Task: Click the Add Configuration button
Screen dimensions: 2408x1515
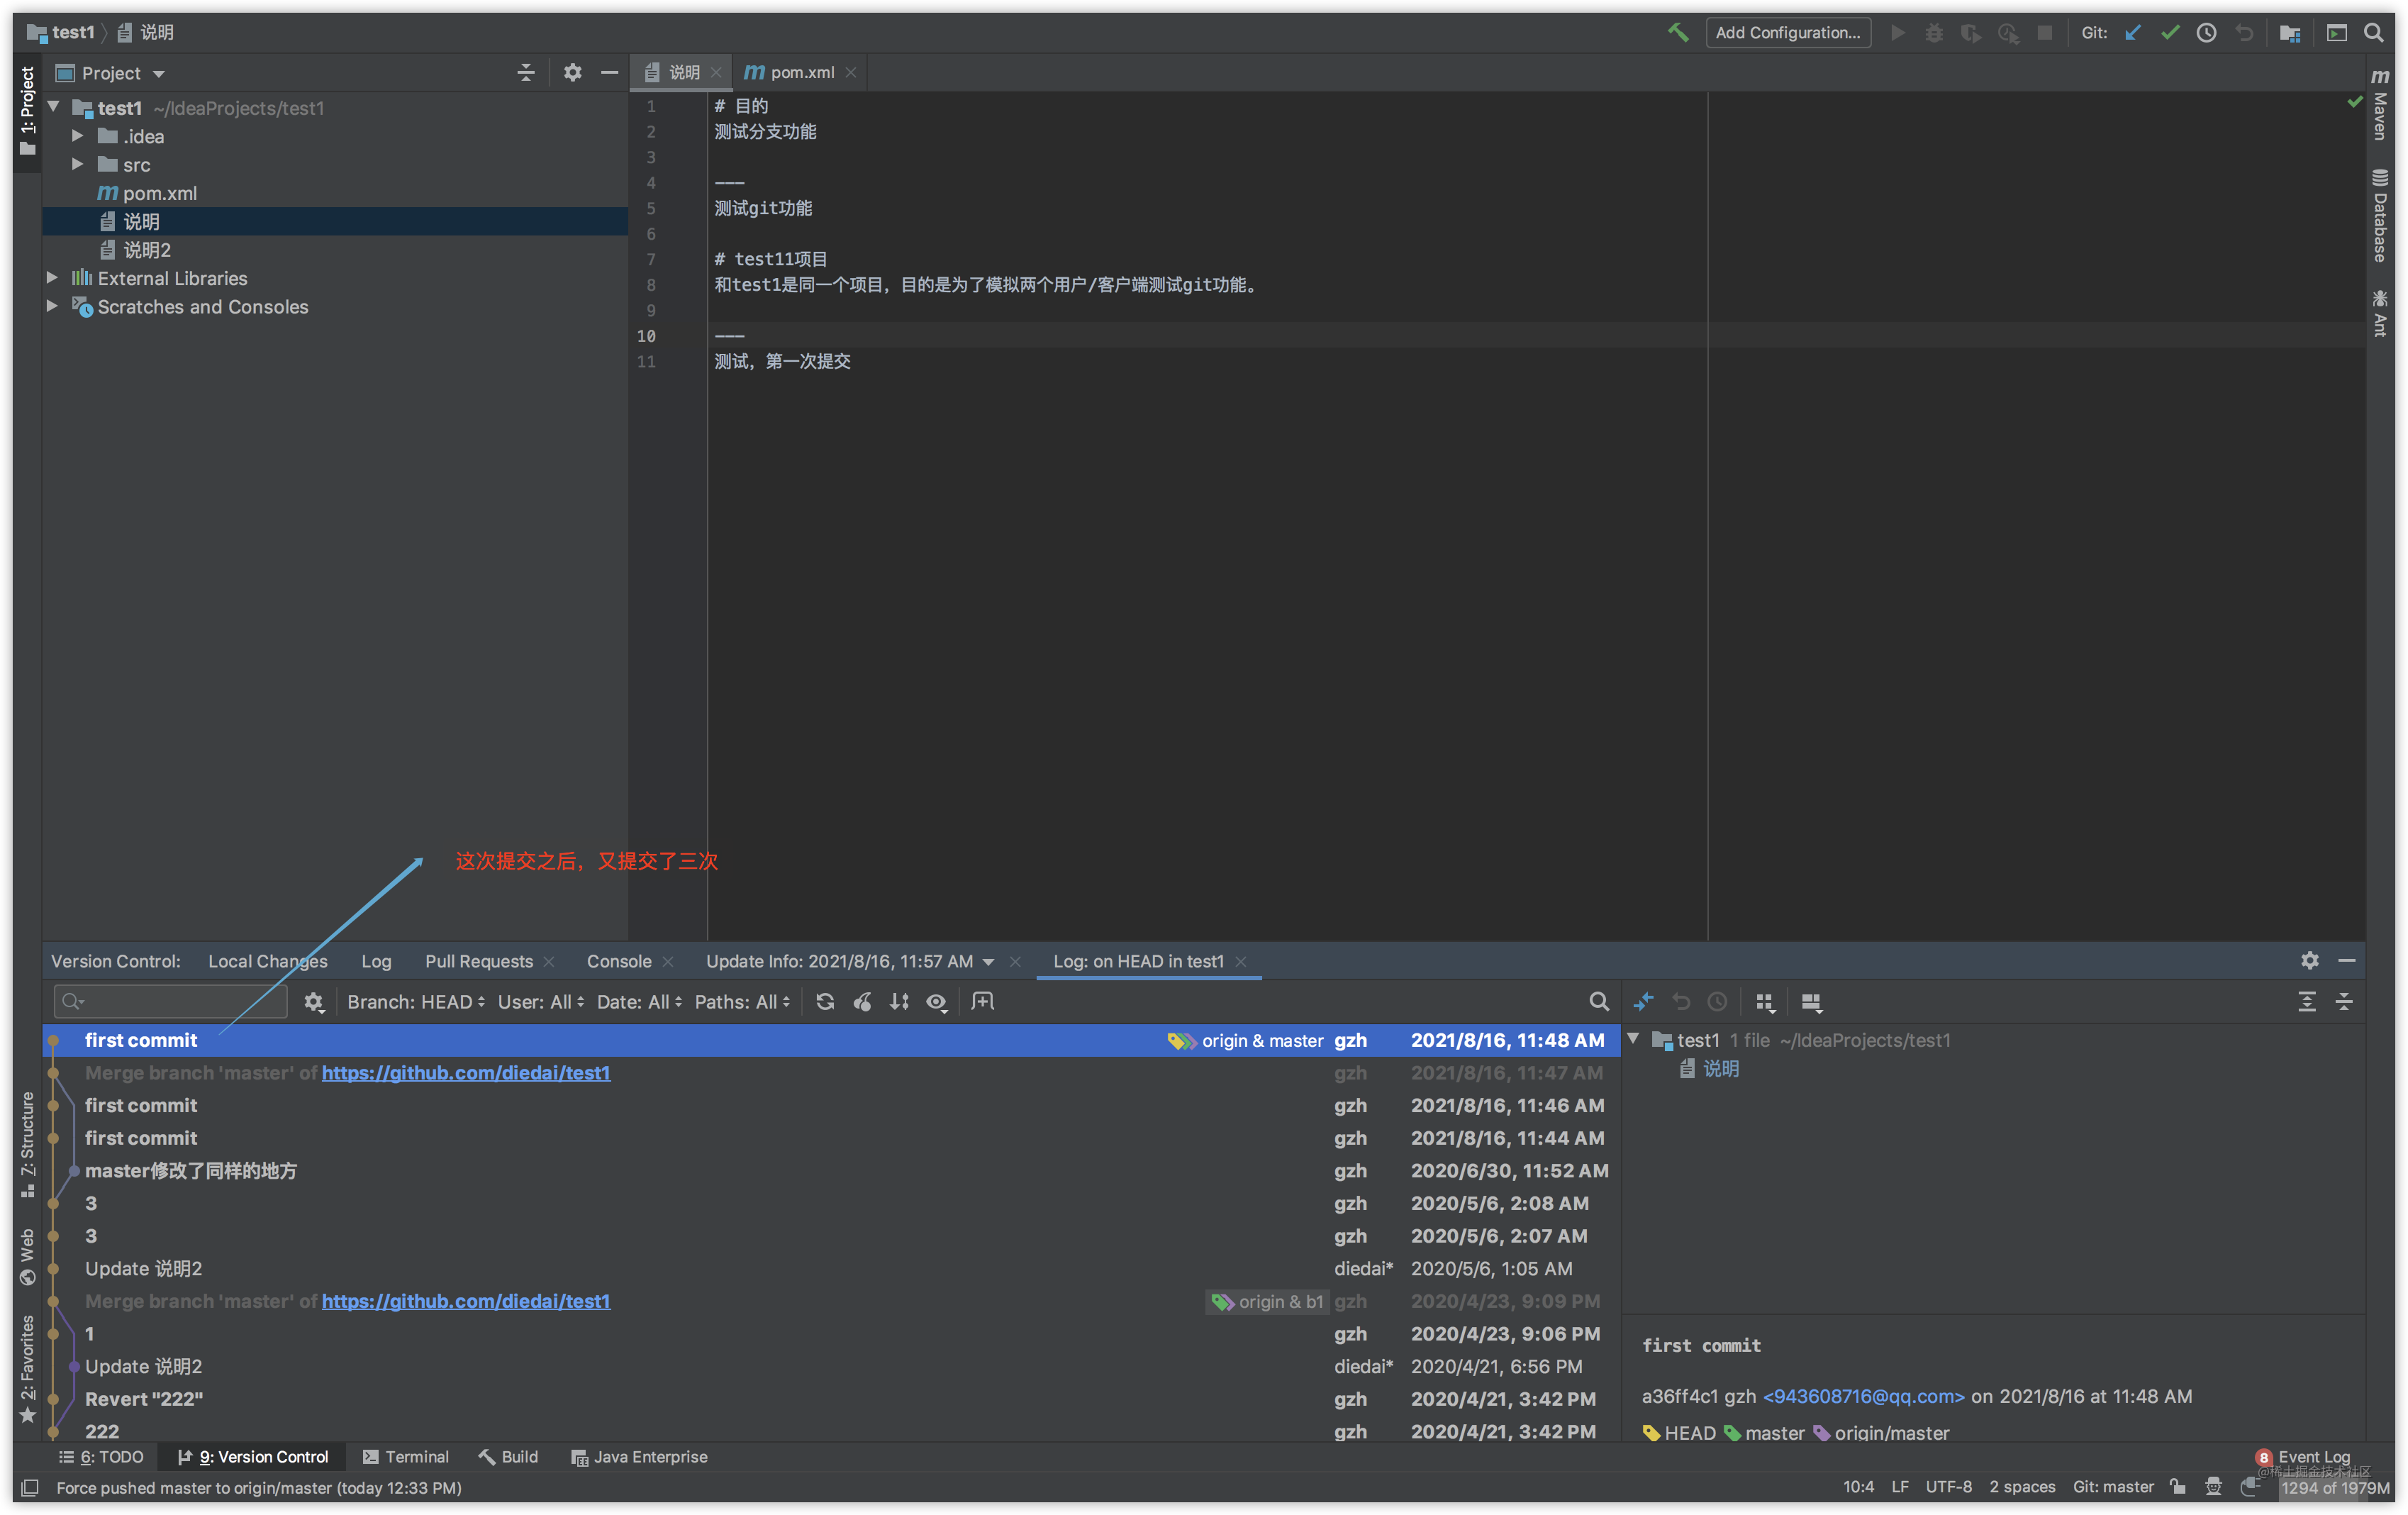Action: (1788, 32)
